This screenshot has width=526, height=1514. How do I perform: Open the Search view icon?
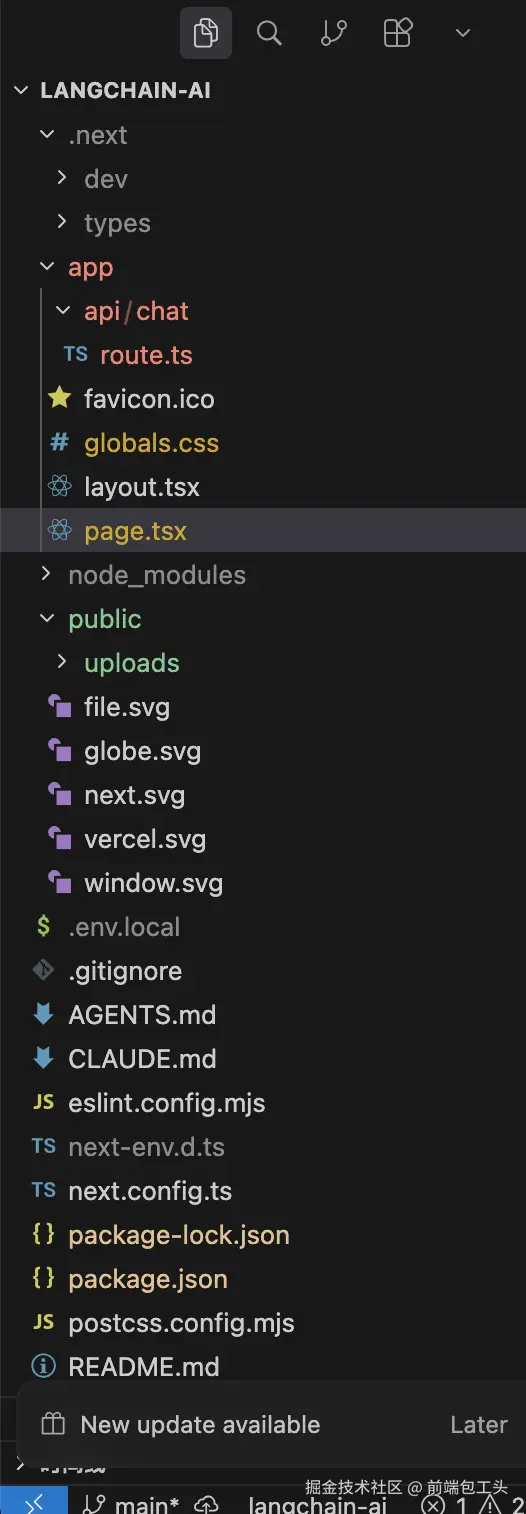(x=269, y=33)
